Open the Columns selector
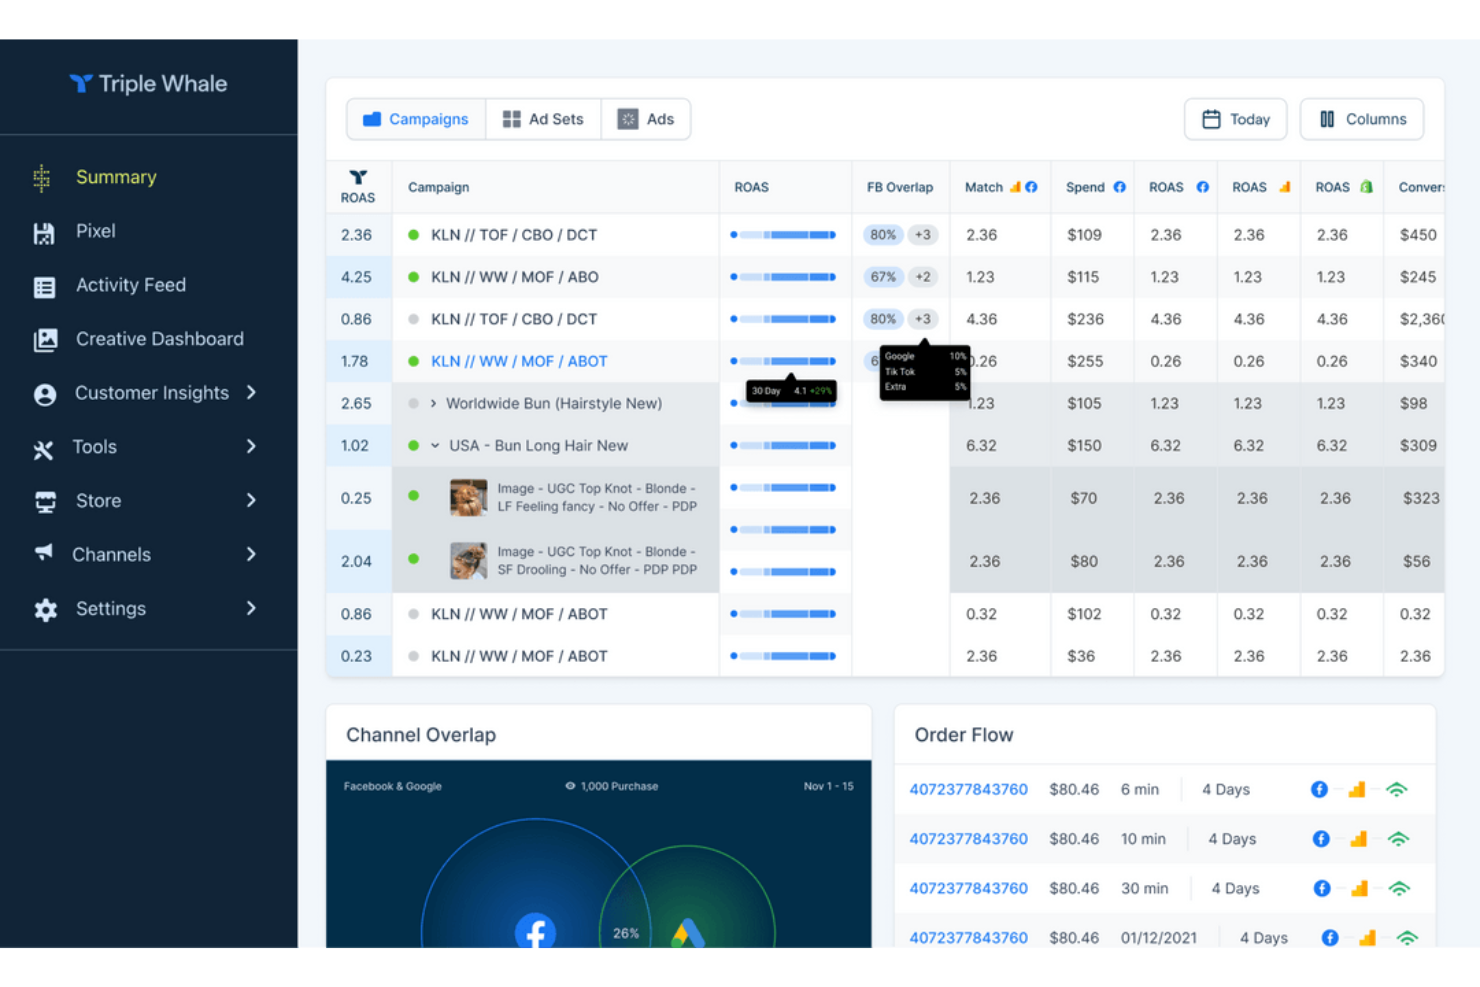The image size is (1480, 987). [x=1362, y=119]
